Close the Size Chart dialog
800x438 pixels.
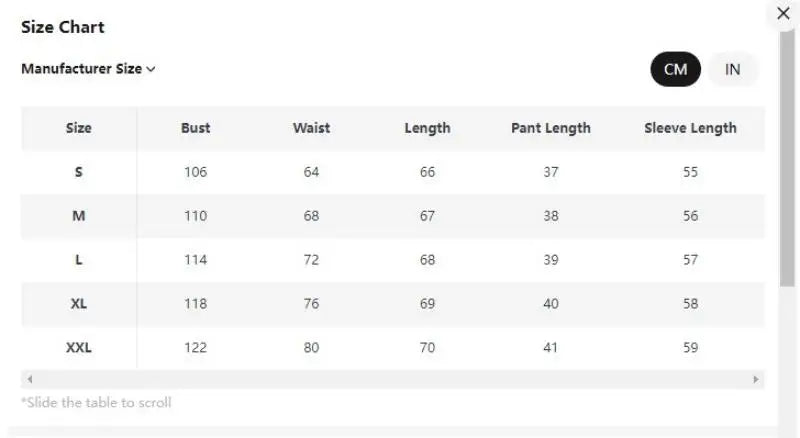click(x=783, y=13)
